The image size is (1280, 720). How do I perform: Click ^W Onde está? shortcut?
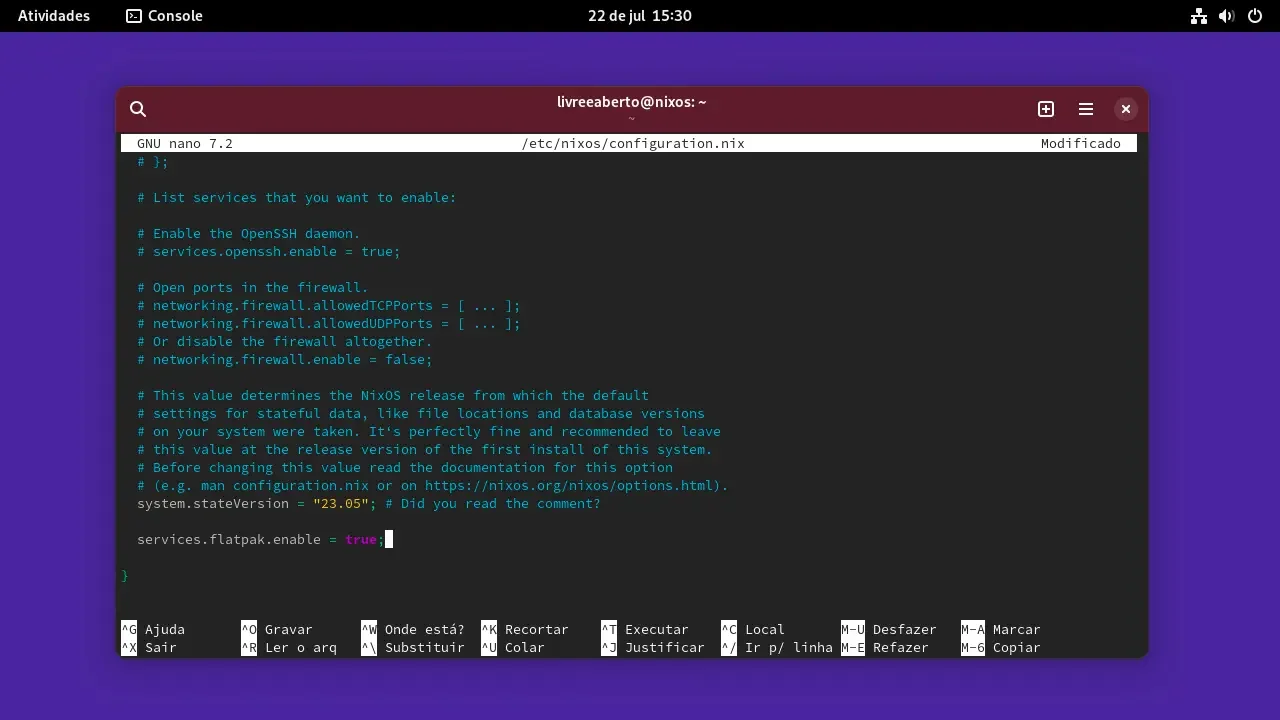coord(413,630)
